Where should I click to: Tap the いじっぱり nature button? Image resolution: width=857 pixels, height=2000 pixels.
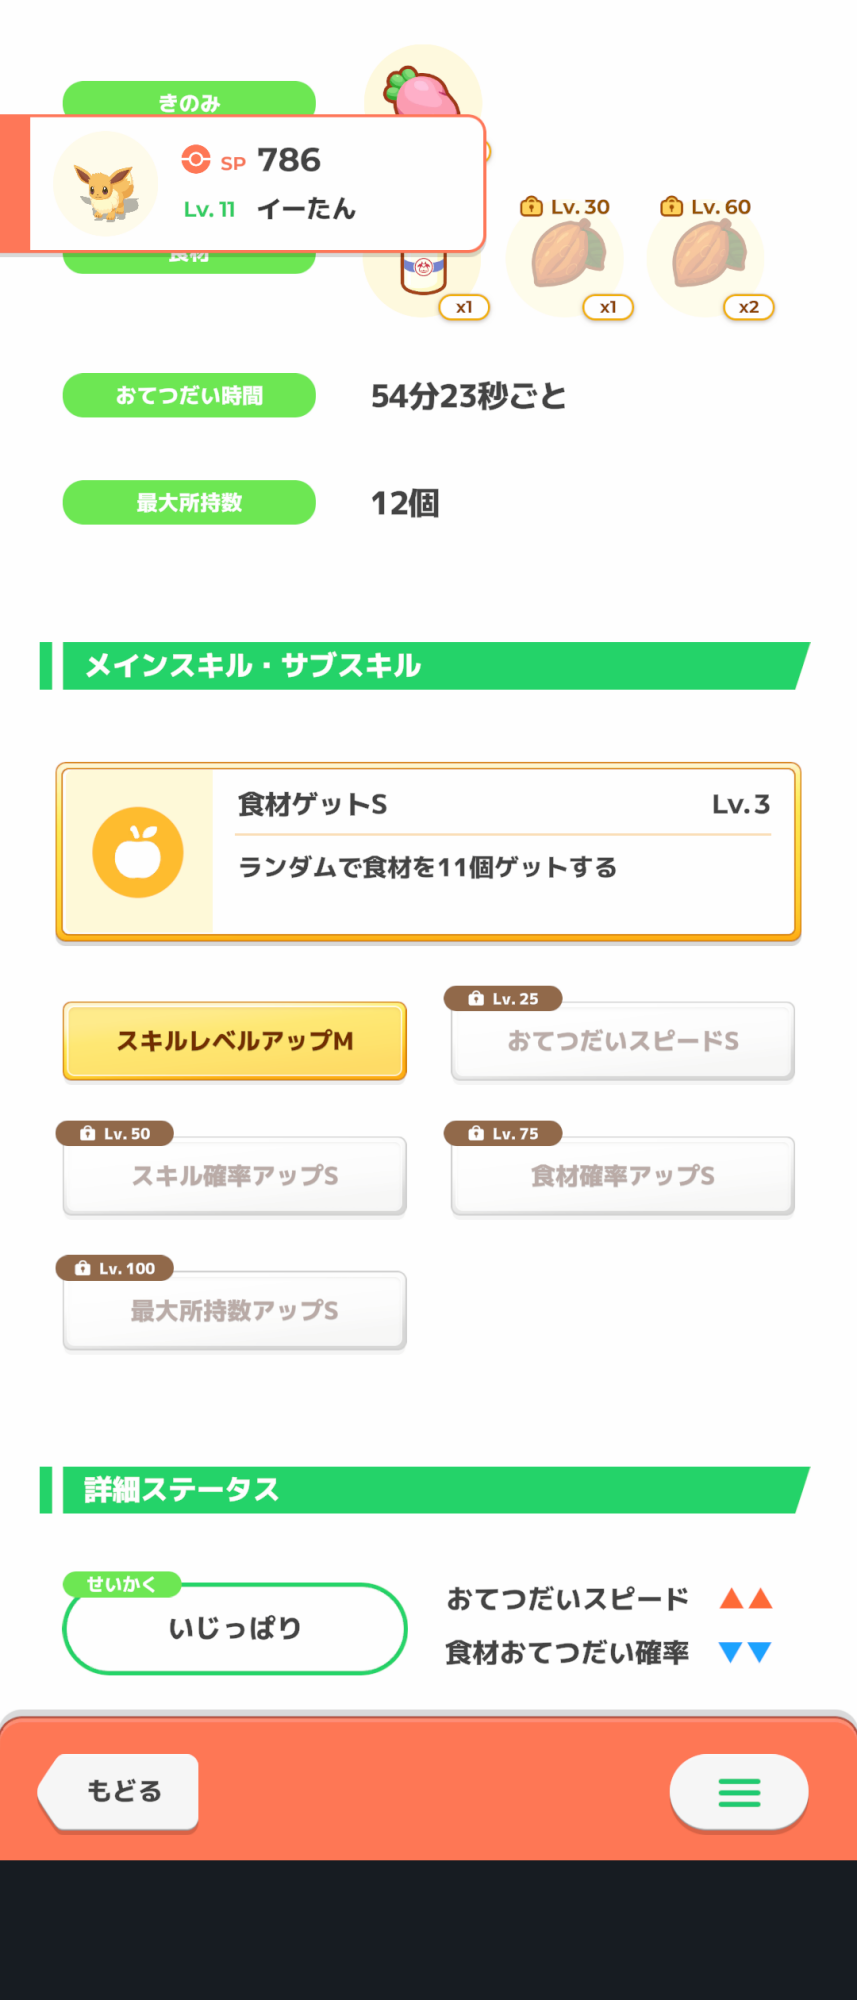click(x=235, y=1629)
